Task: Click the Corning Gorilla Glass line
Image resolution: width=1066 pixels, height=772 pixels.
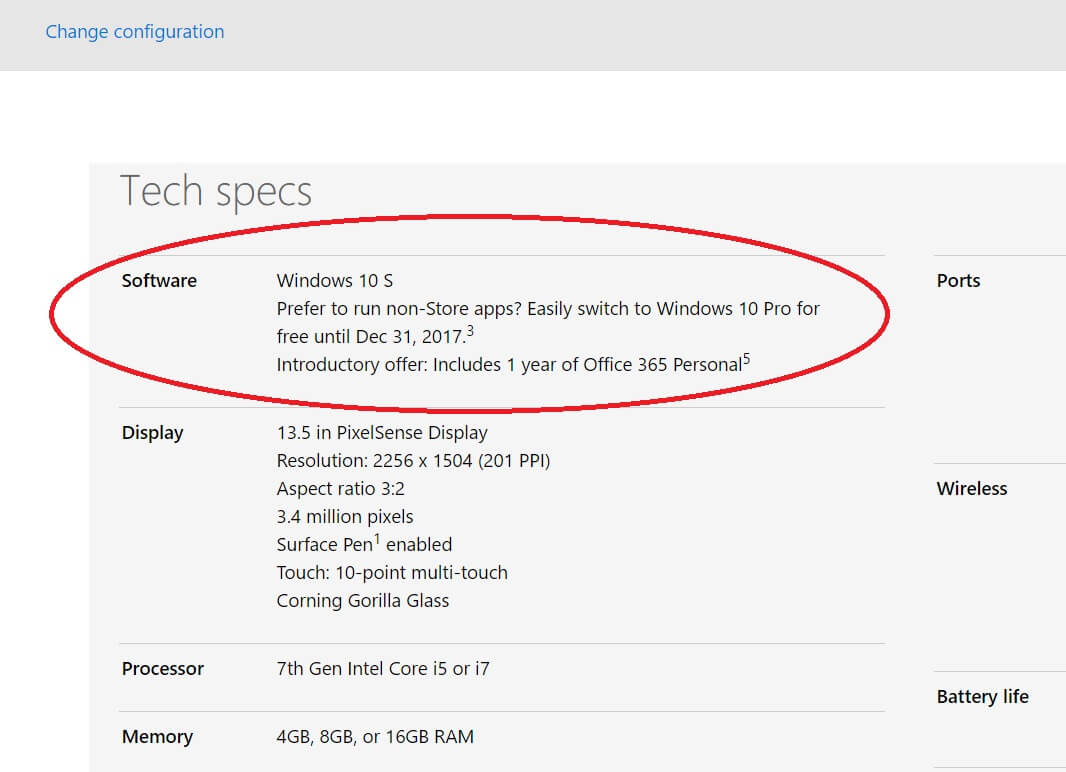Action: [x=363, y=601]
